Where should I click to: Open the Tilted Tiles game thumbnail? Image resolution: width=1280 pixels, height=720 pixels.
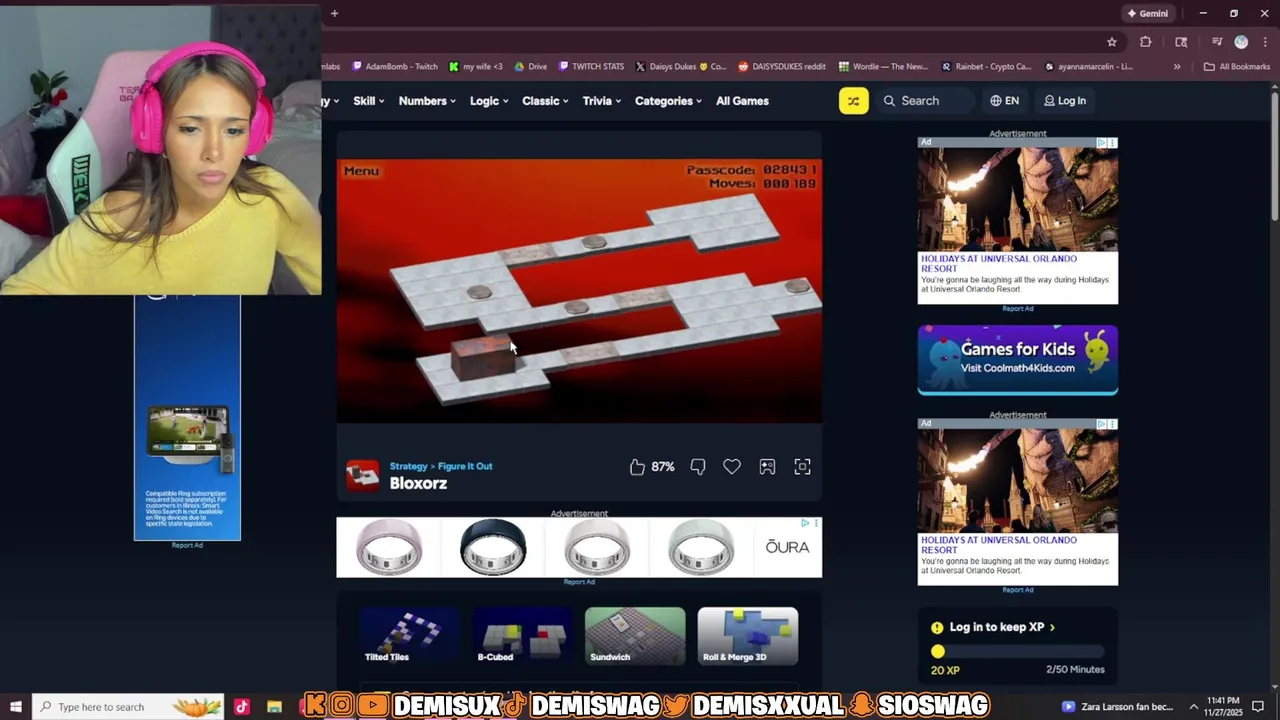(408, 635)
